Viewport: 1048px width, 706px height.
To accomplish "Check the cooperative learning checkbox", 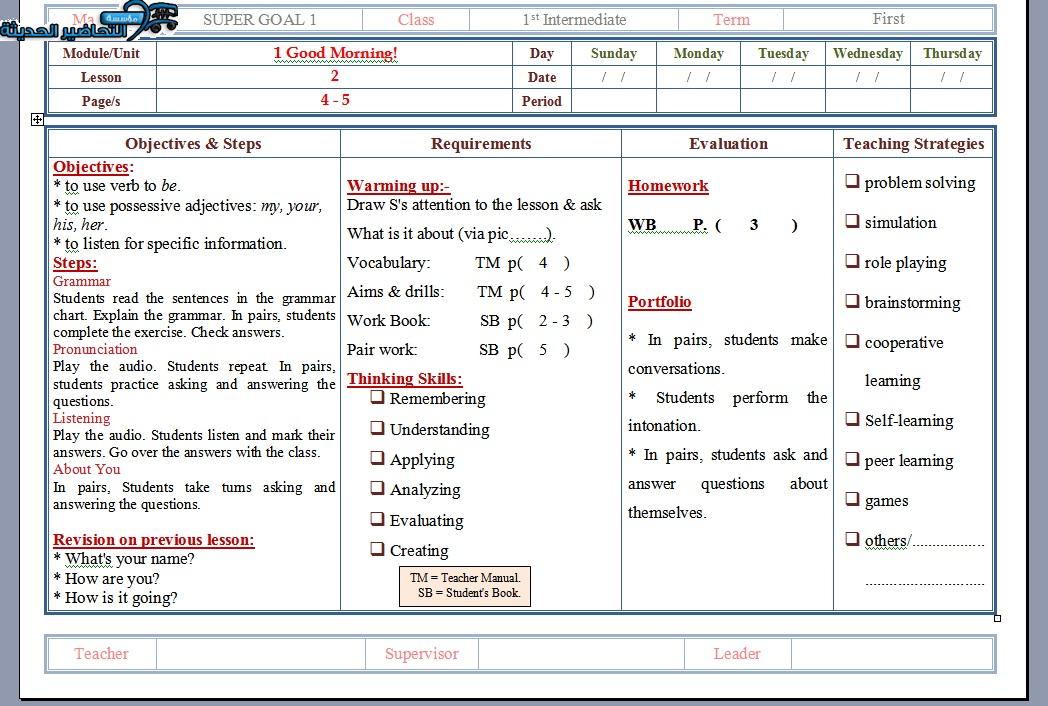I will pyautogui.click(x=852, y=341).
